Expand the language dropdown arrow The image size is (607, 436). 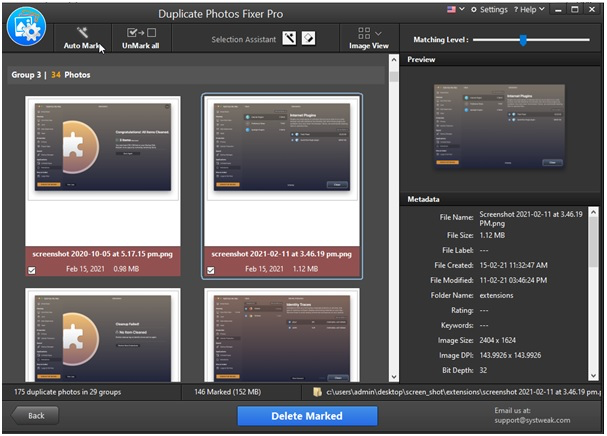462,9
